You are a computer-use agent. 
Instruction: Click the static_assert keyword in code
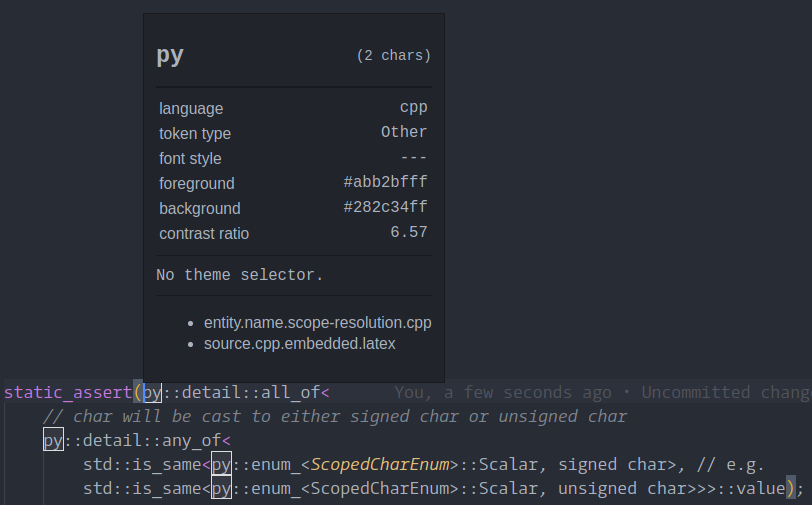[x=68, y=393]
